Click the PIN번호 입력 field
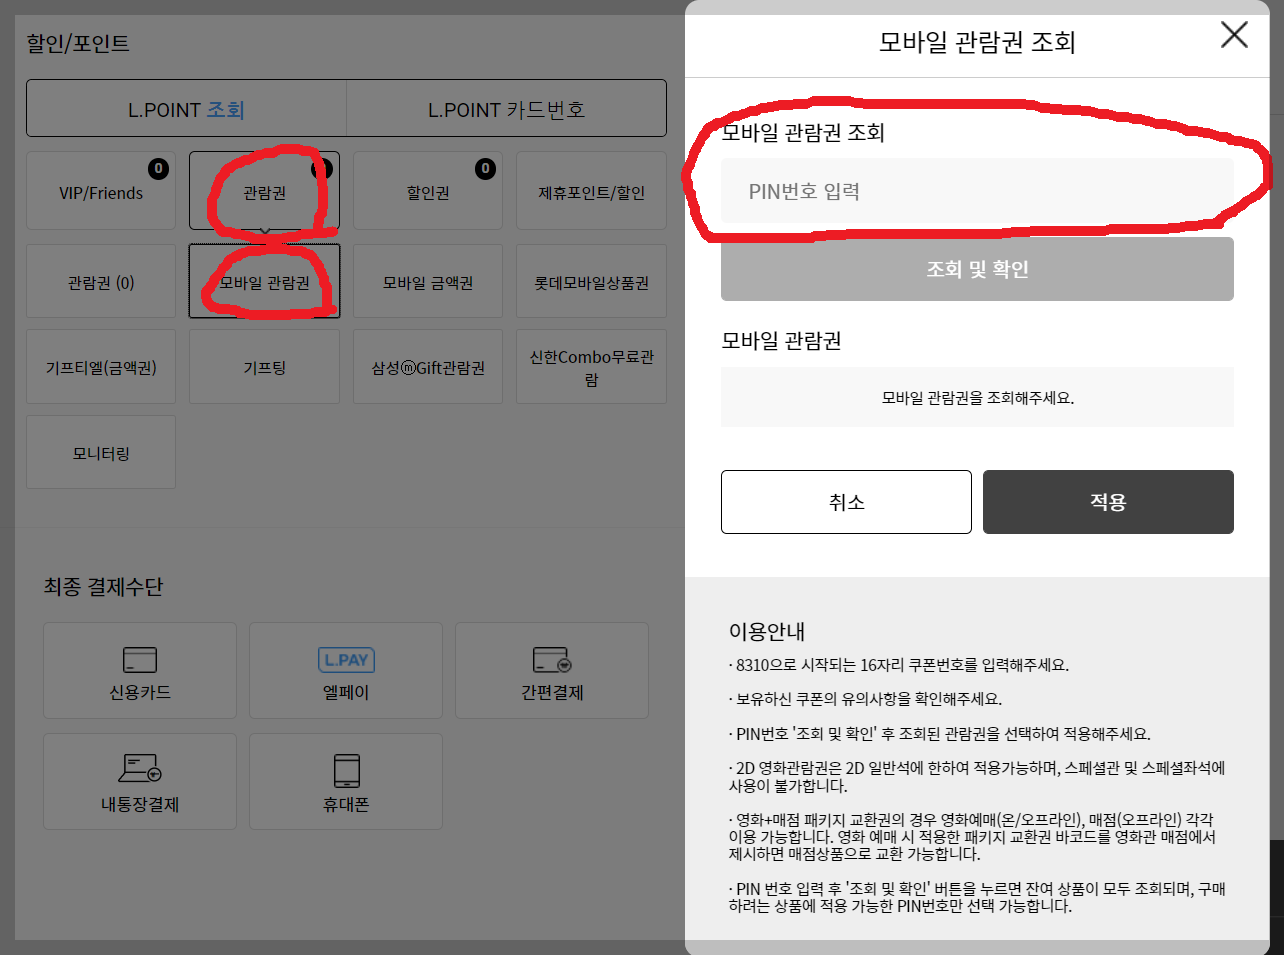 977,191
